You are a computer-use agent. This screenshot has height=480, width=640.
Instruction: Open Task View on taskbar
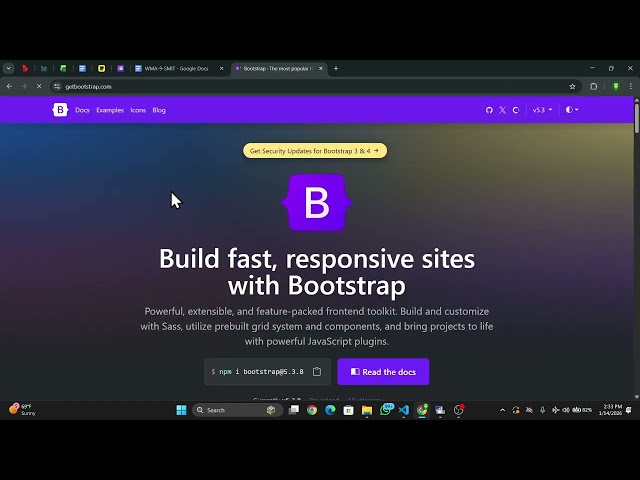(294, 410)
